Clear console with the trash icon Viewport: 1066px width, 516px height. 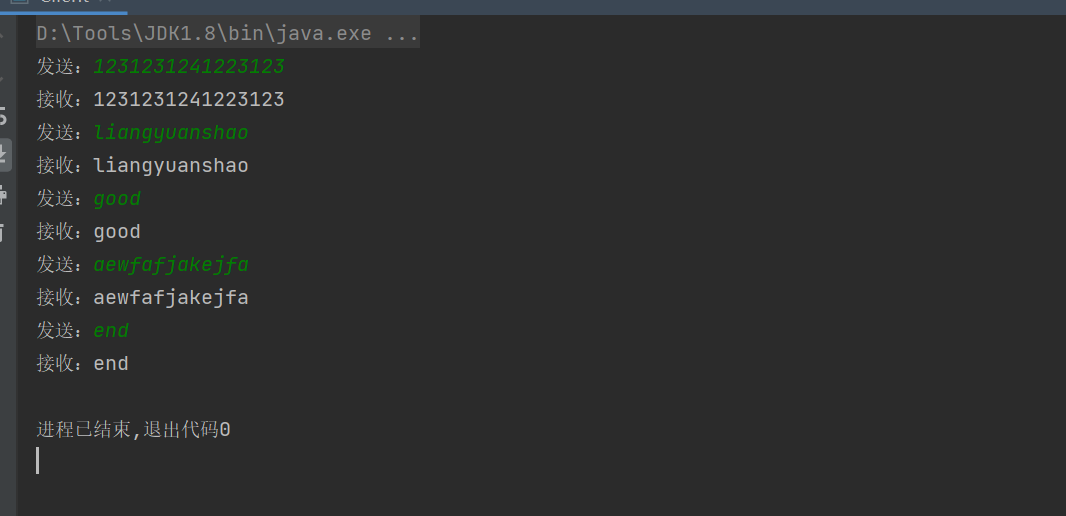[x=3, y=232]
